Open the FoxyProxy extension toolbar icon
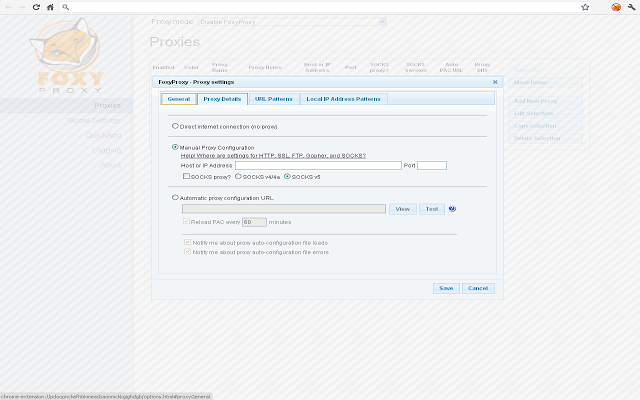Viewport: 640px width, 400px height. coord(616,7)
